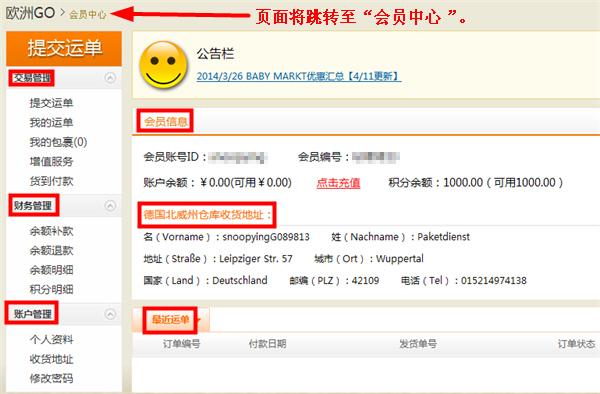Click the 欧洲GO breadcrumb logo
Screen dimensions: 600x394
point(30,13)
